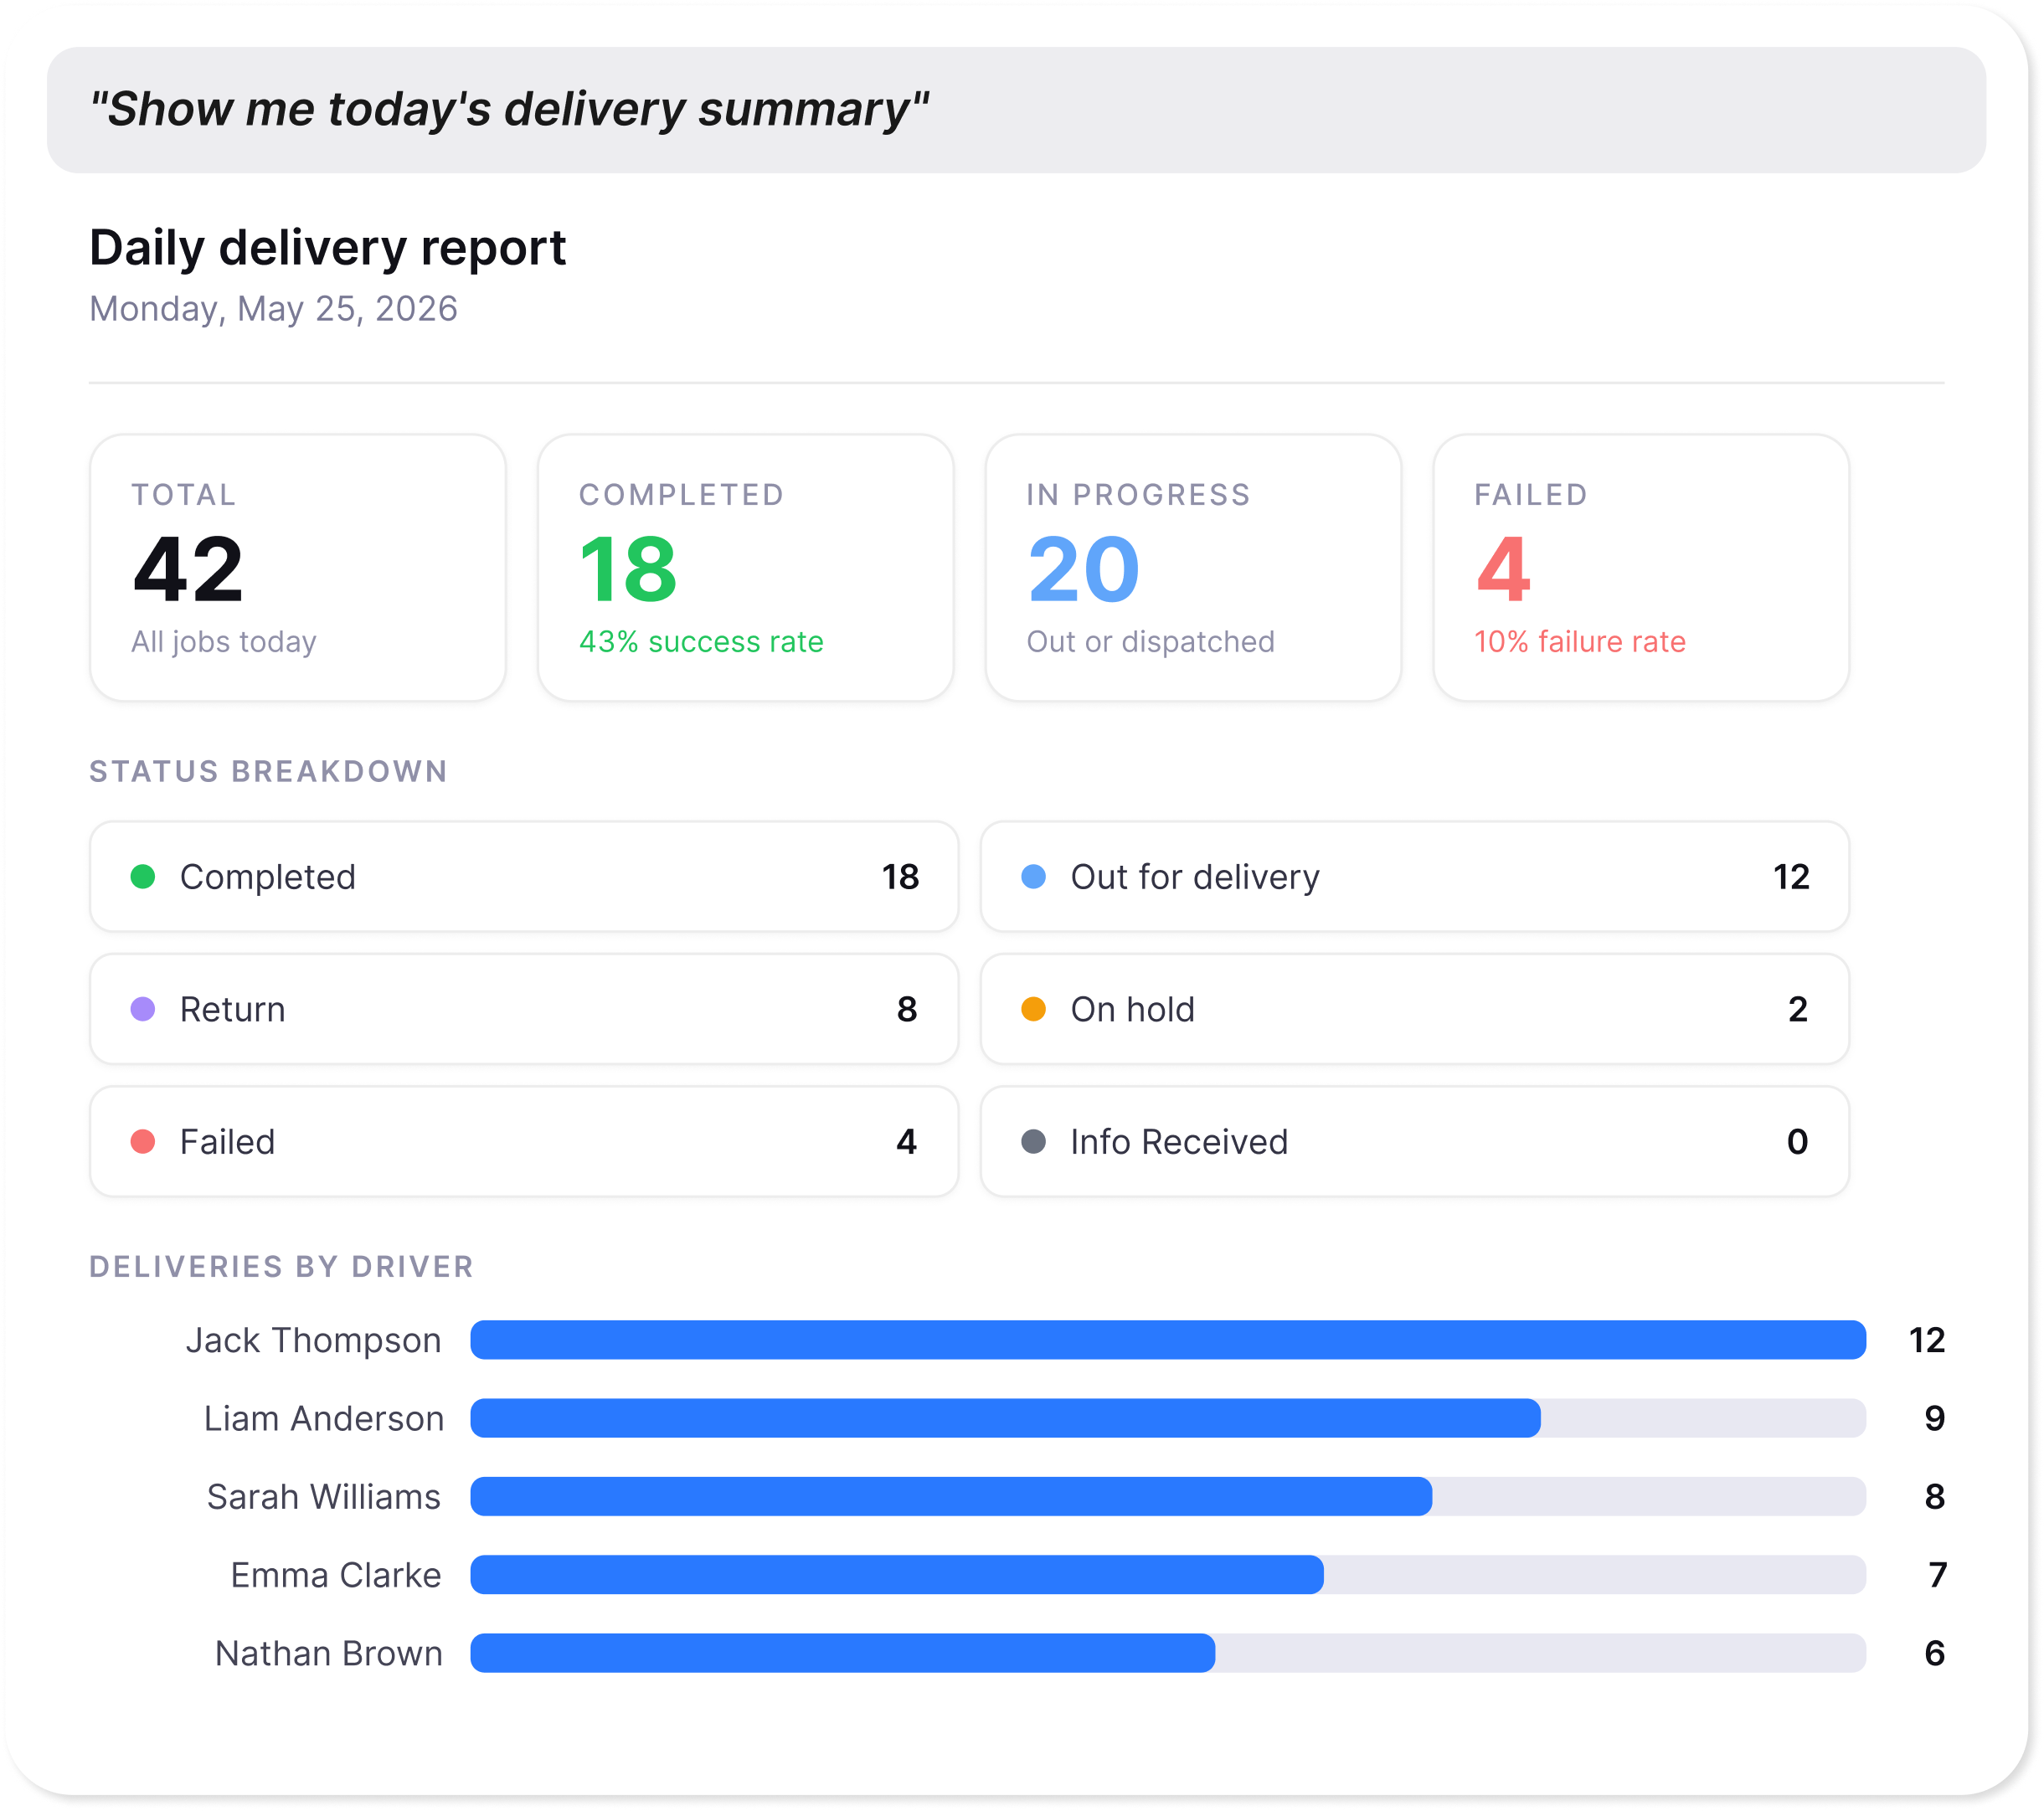Click Sarah Williams' delivery progress bar
The height and width of the screenshot is (1811, 2044).
pyautogui.click(x=1168, y=1496)
